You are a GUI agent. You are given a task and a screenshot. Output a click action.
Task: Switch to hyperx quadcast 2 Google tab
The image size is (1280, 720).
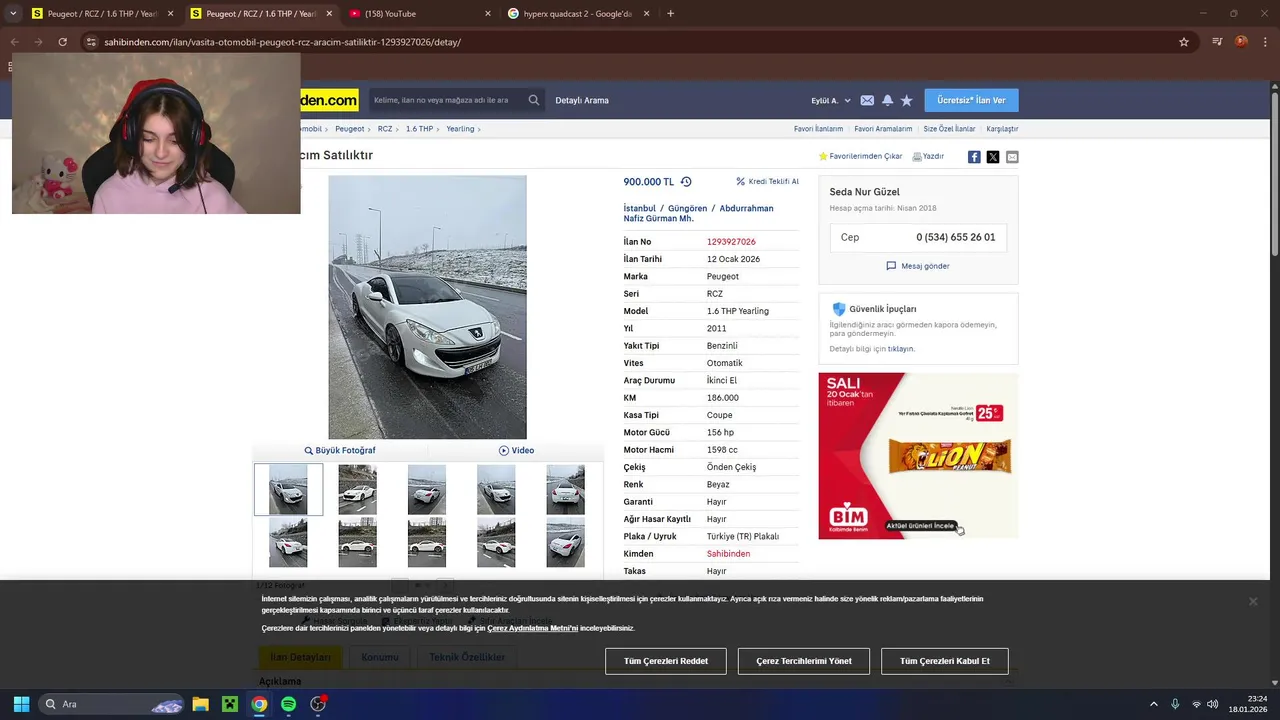(x=580, y=14)
